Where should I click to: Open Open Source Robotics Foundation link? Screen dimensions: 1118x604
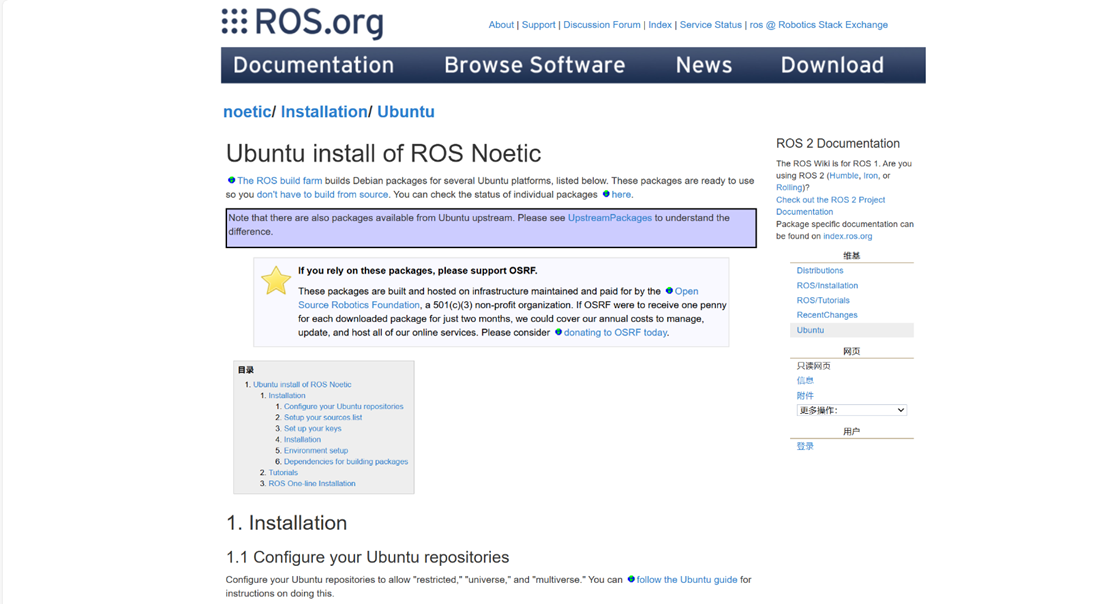click(359, 304)
